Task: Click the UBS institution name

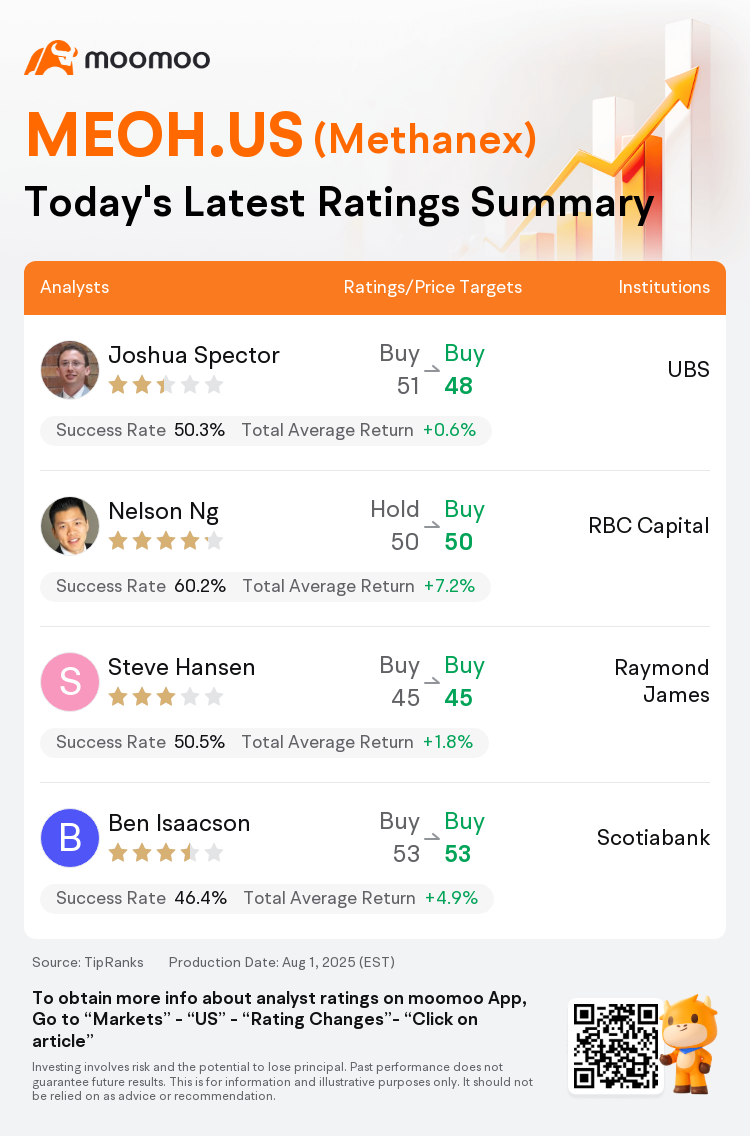Action: (x=688, y=370)
